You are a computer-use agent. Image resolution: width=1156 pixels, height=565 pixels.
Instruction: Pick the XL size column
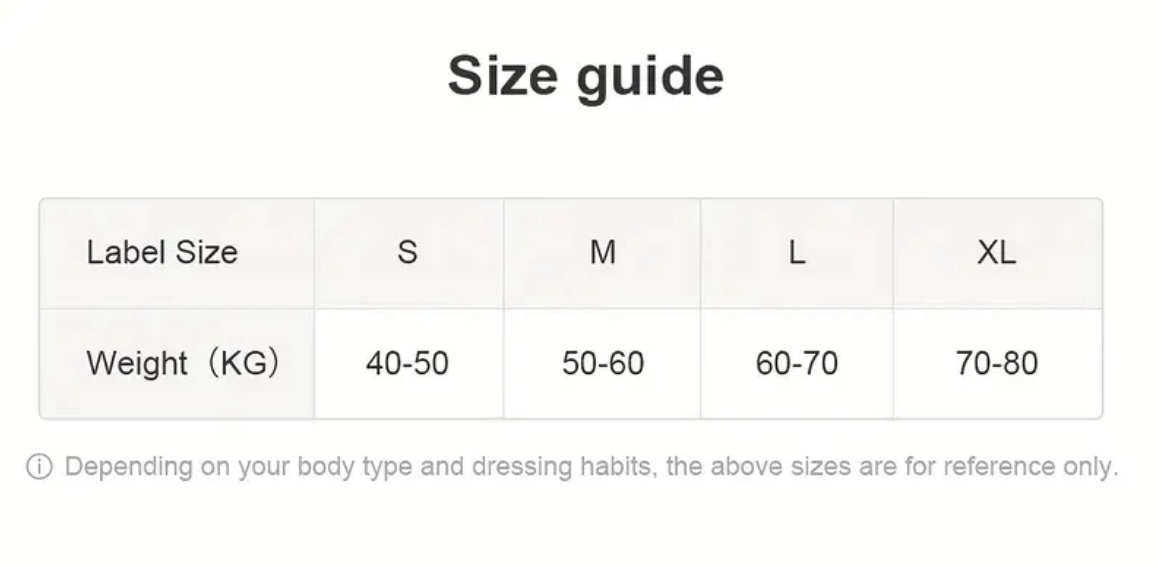[x=996, y=252]
